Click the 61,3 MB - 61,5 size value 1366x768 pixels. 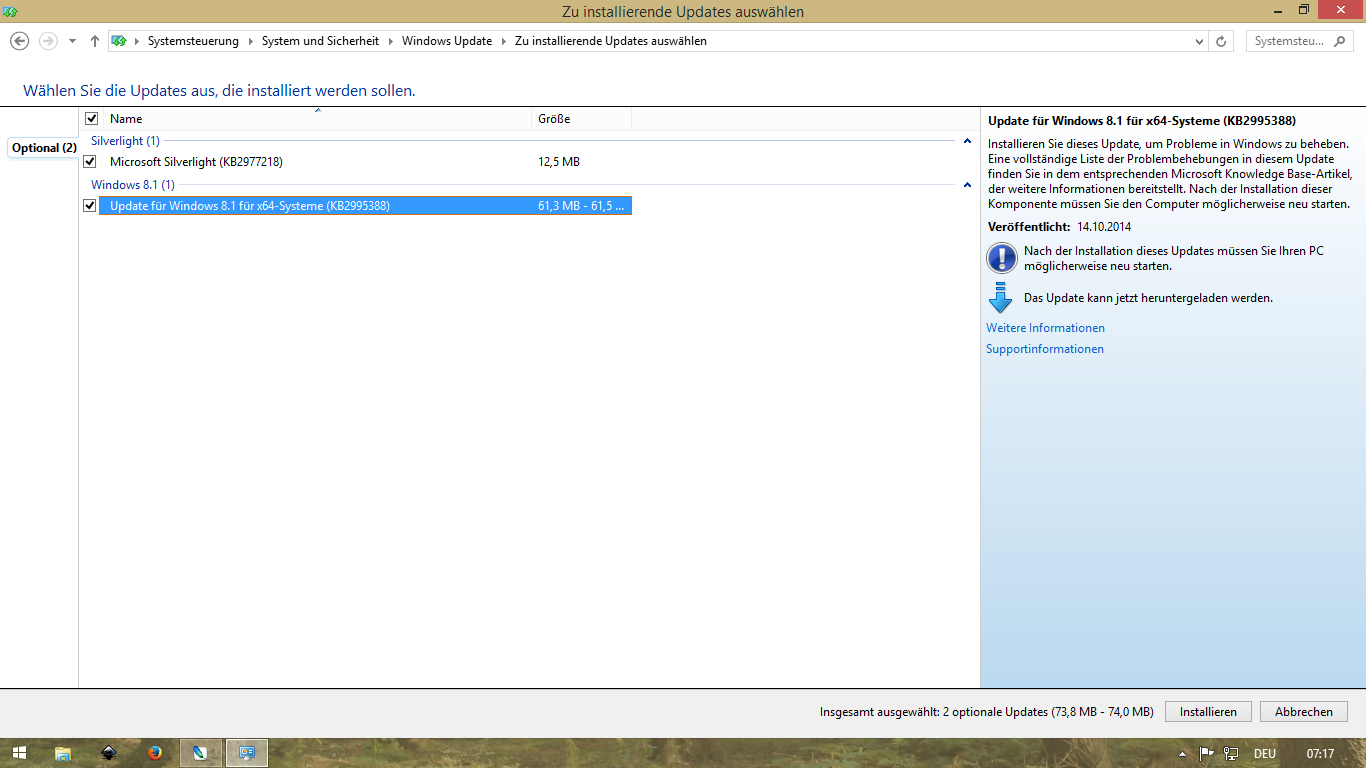[x=581, y=206]
